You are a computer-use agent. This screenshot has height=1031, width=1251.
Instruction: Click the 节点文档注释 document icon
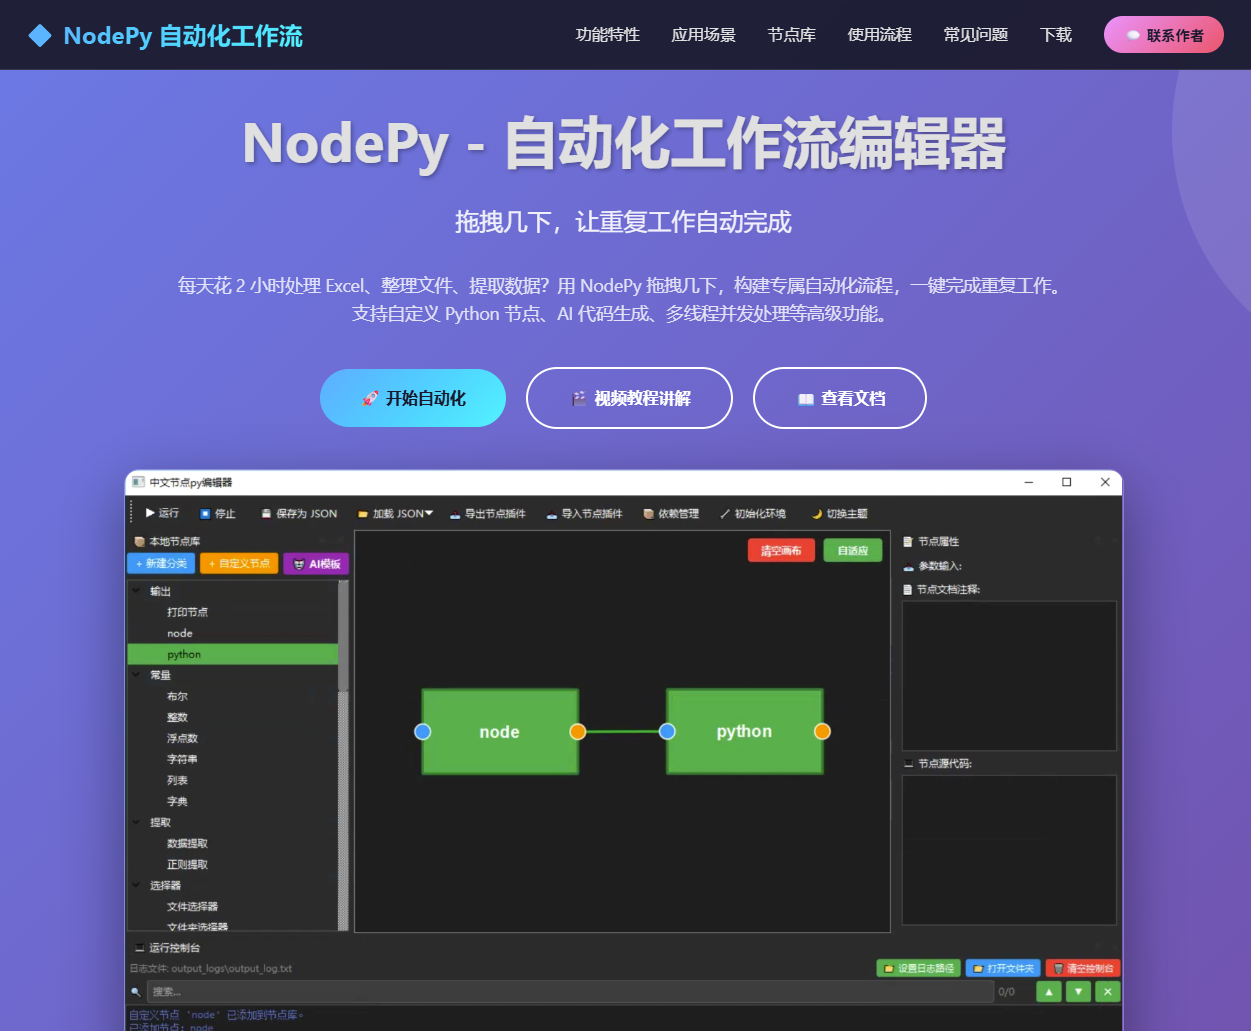(908, 590)
